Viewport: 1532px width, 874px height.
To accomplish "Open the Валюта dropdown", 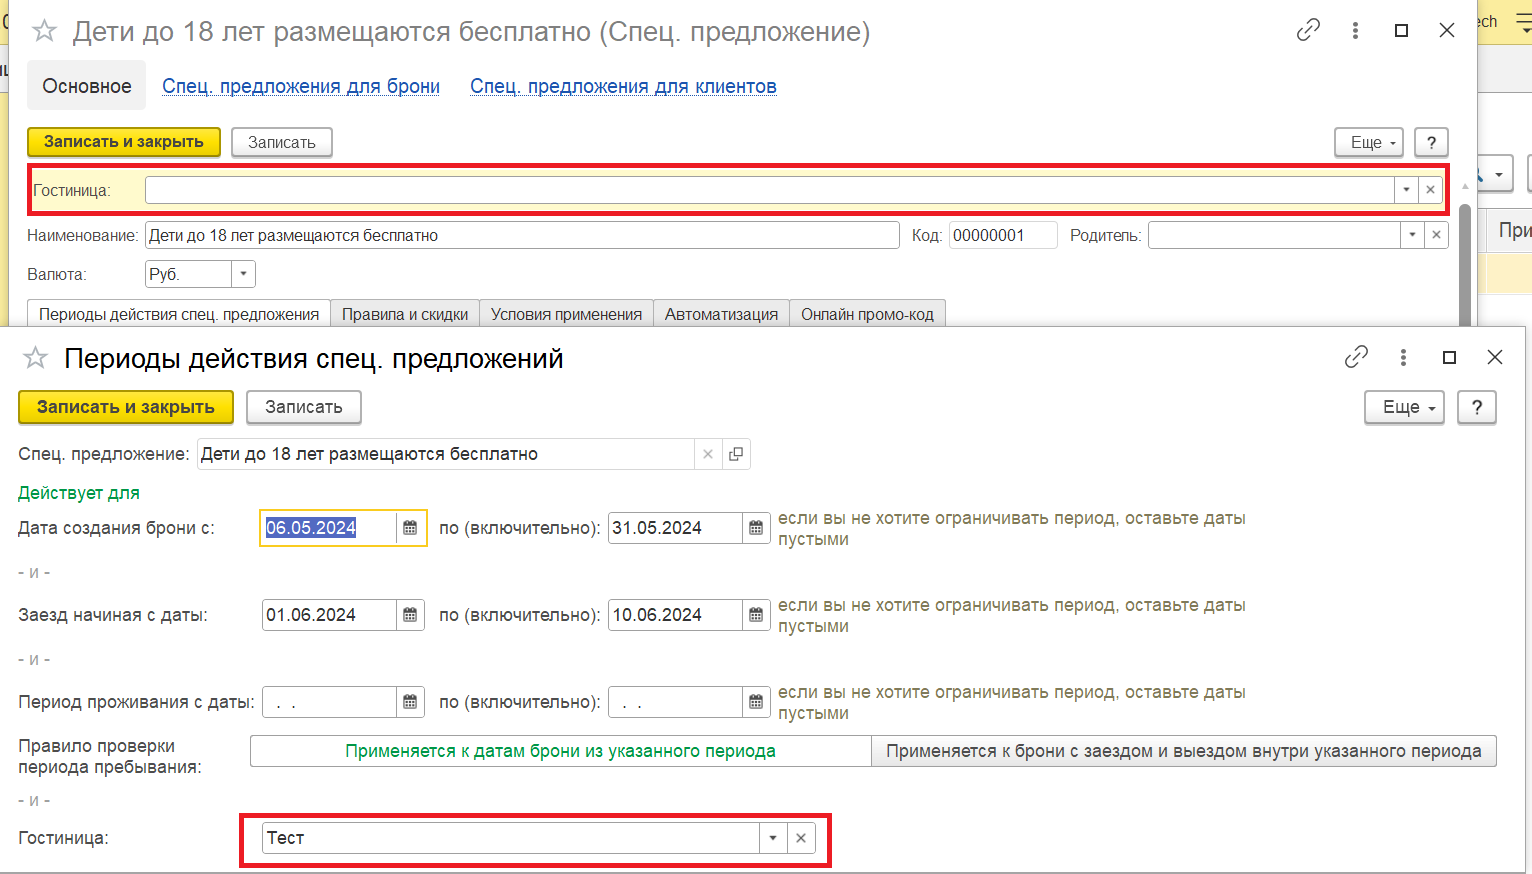I will pyautogui.click(x=243, y=274).
